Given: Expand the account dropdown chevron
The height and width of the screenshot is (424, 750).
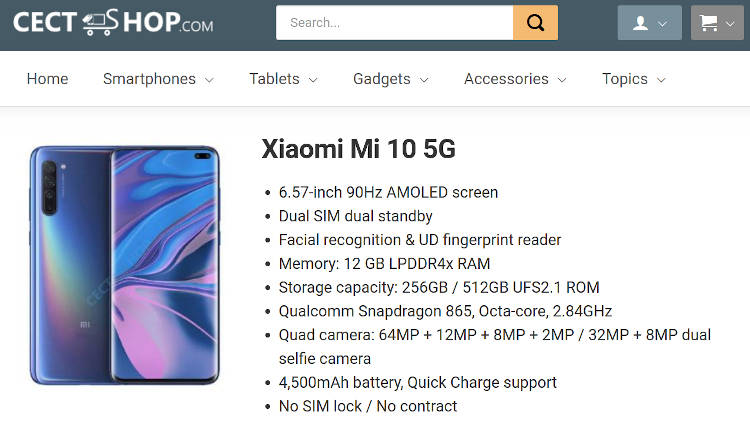Looking at the screenshot, I should click(x=662, y=23).
